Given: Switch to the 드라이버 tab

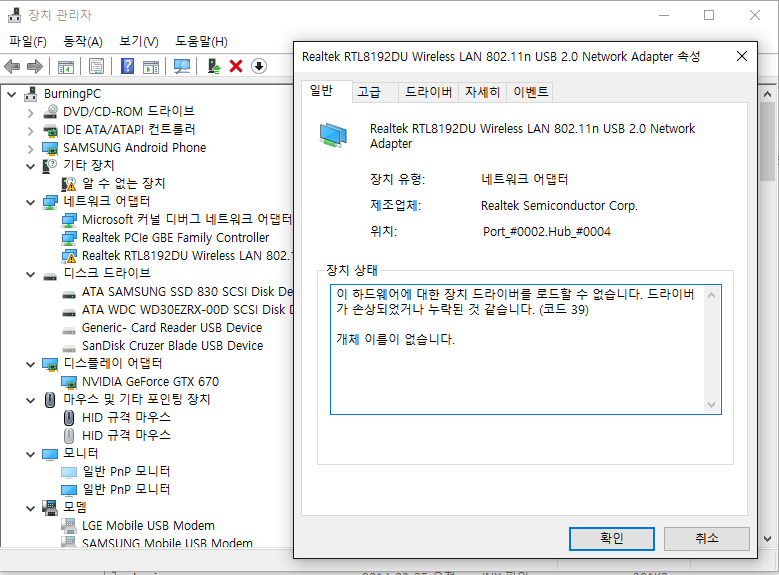Looking at the screenshot, I should click(x=428, y=92).
